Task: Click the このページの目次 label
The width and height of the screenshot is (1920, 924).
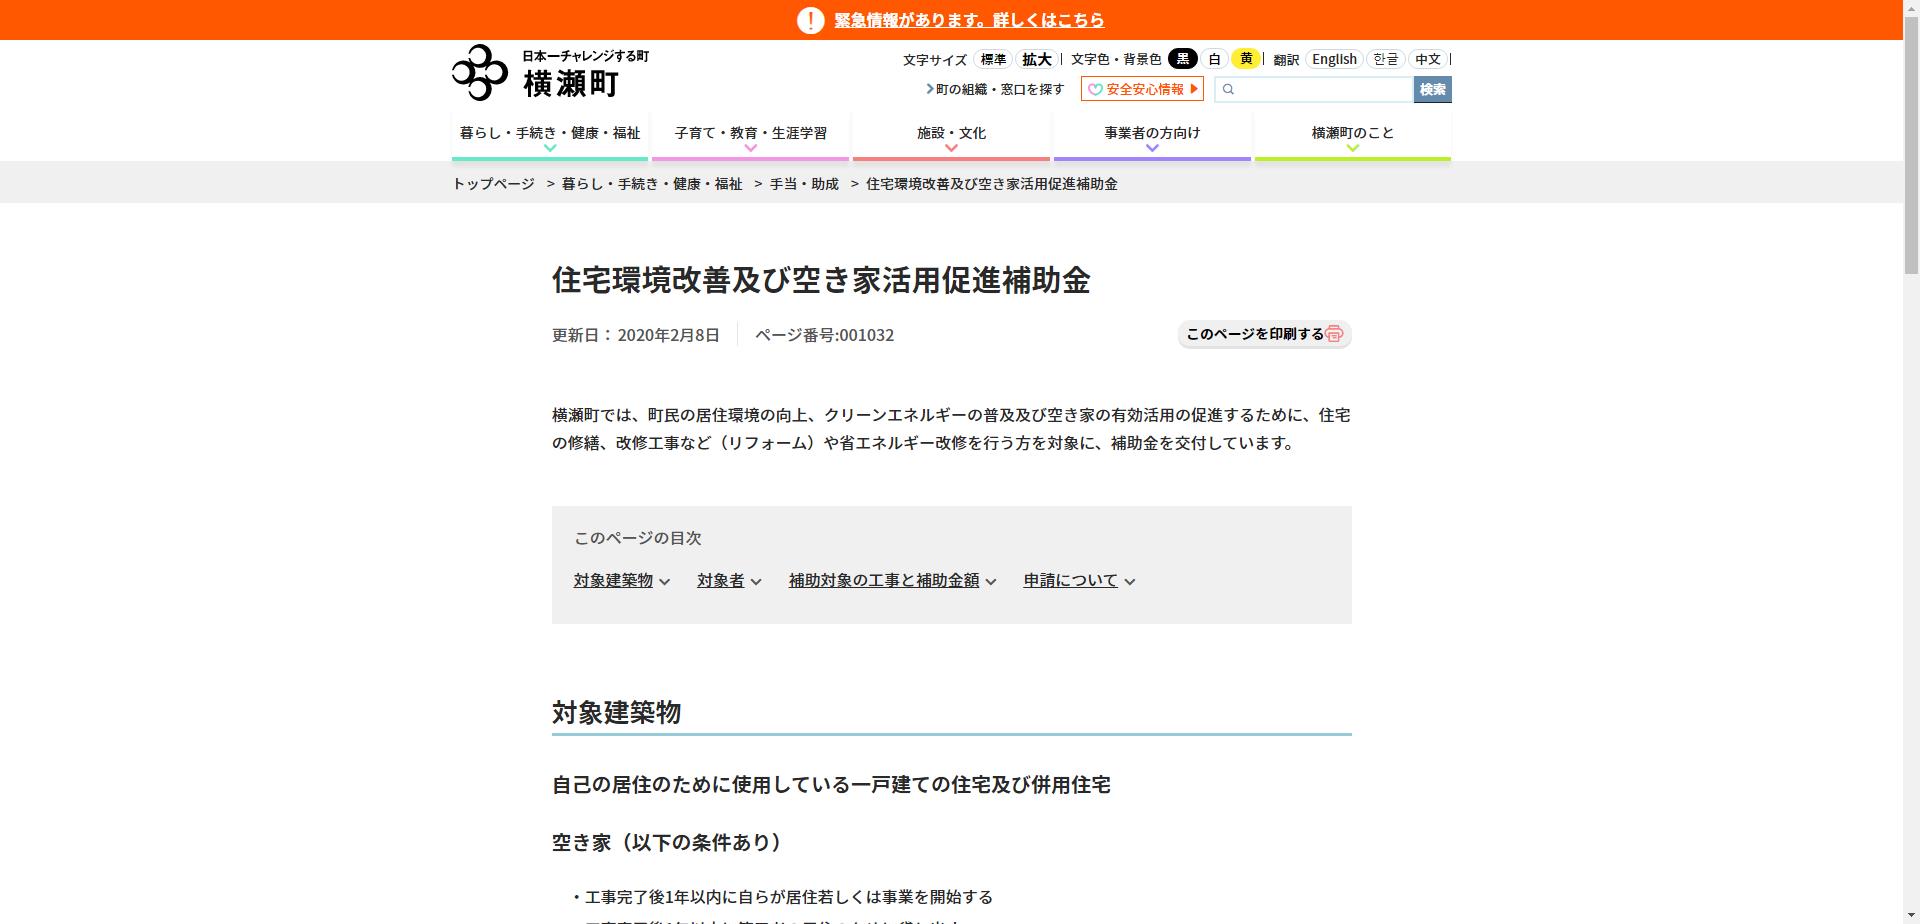Action: [x=638, y=538]
